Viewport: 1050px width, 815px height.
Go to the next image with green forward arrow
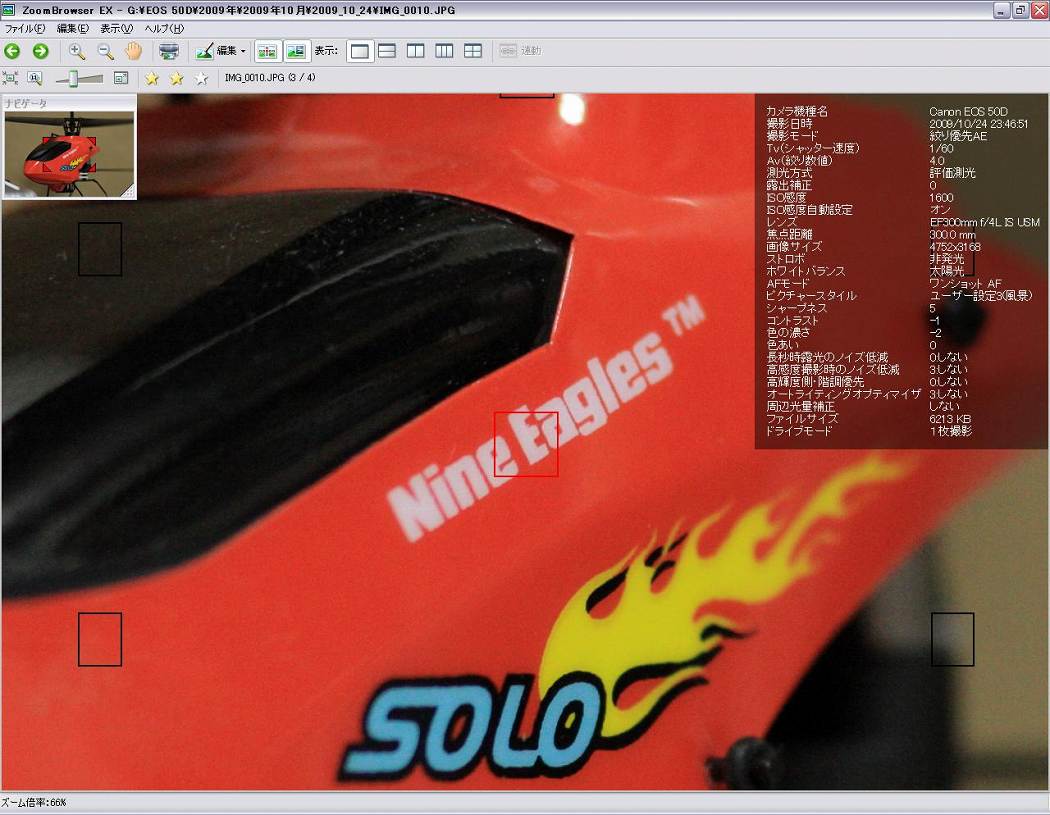point(40,51)
